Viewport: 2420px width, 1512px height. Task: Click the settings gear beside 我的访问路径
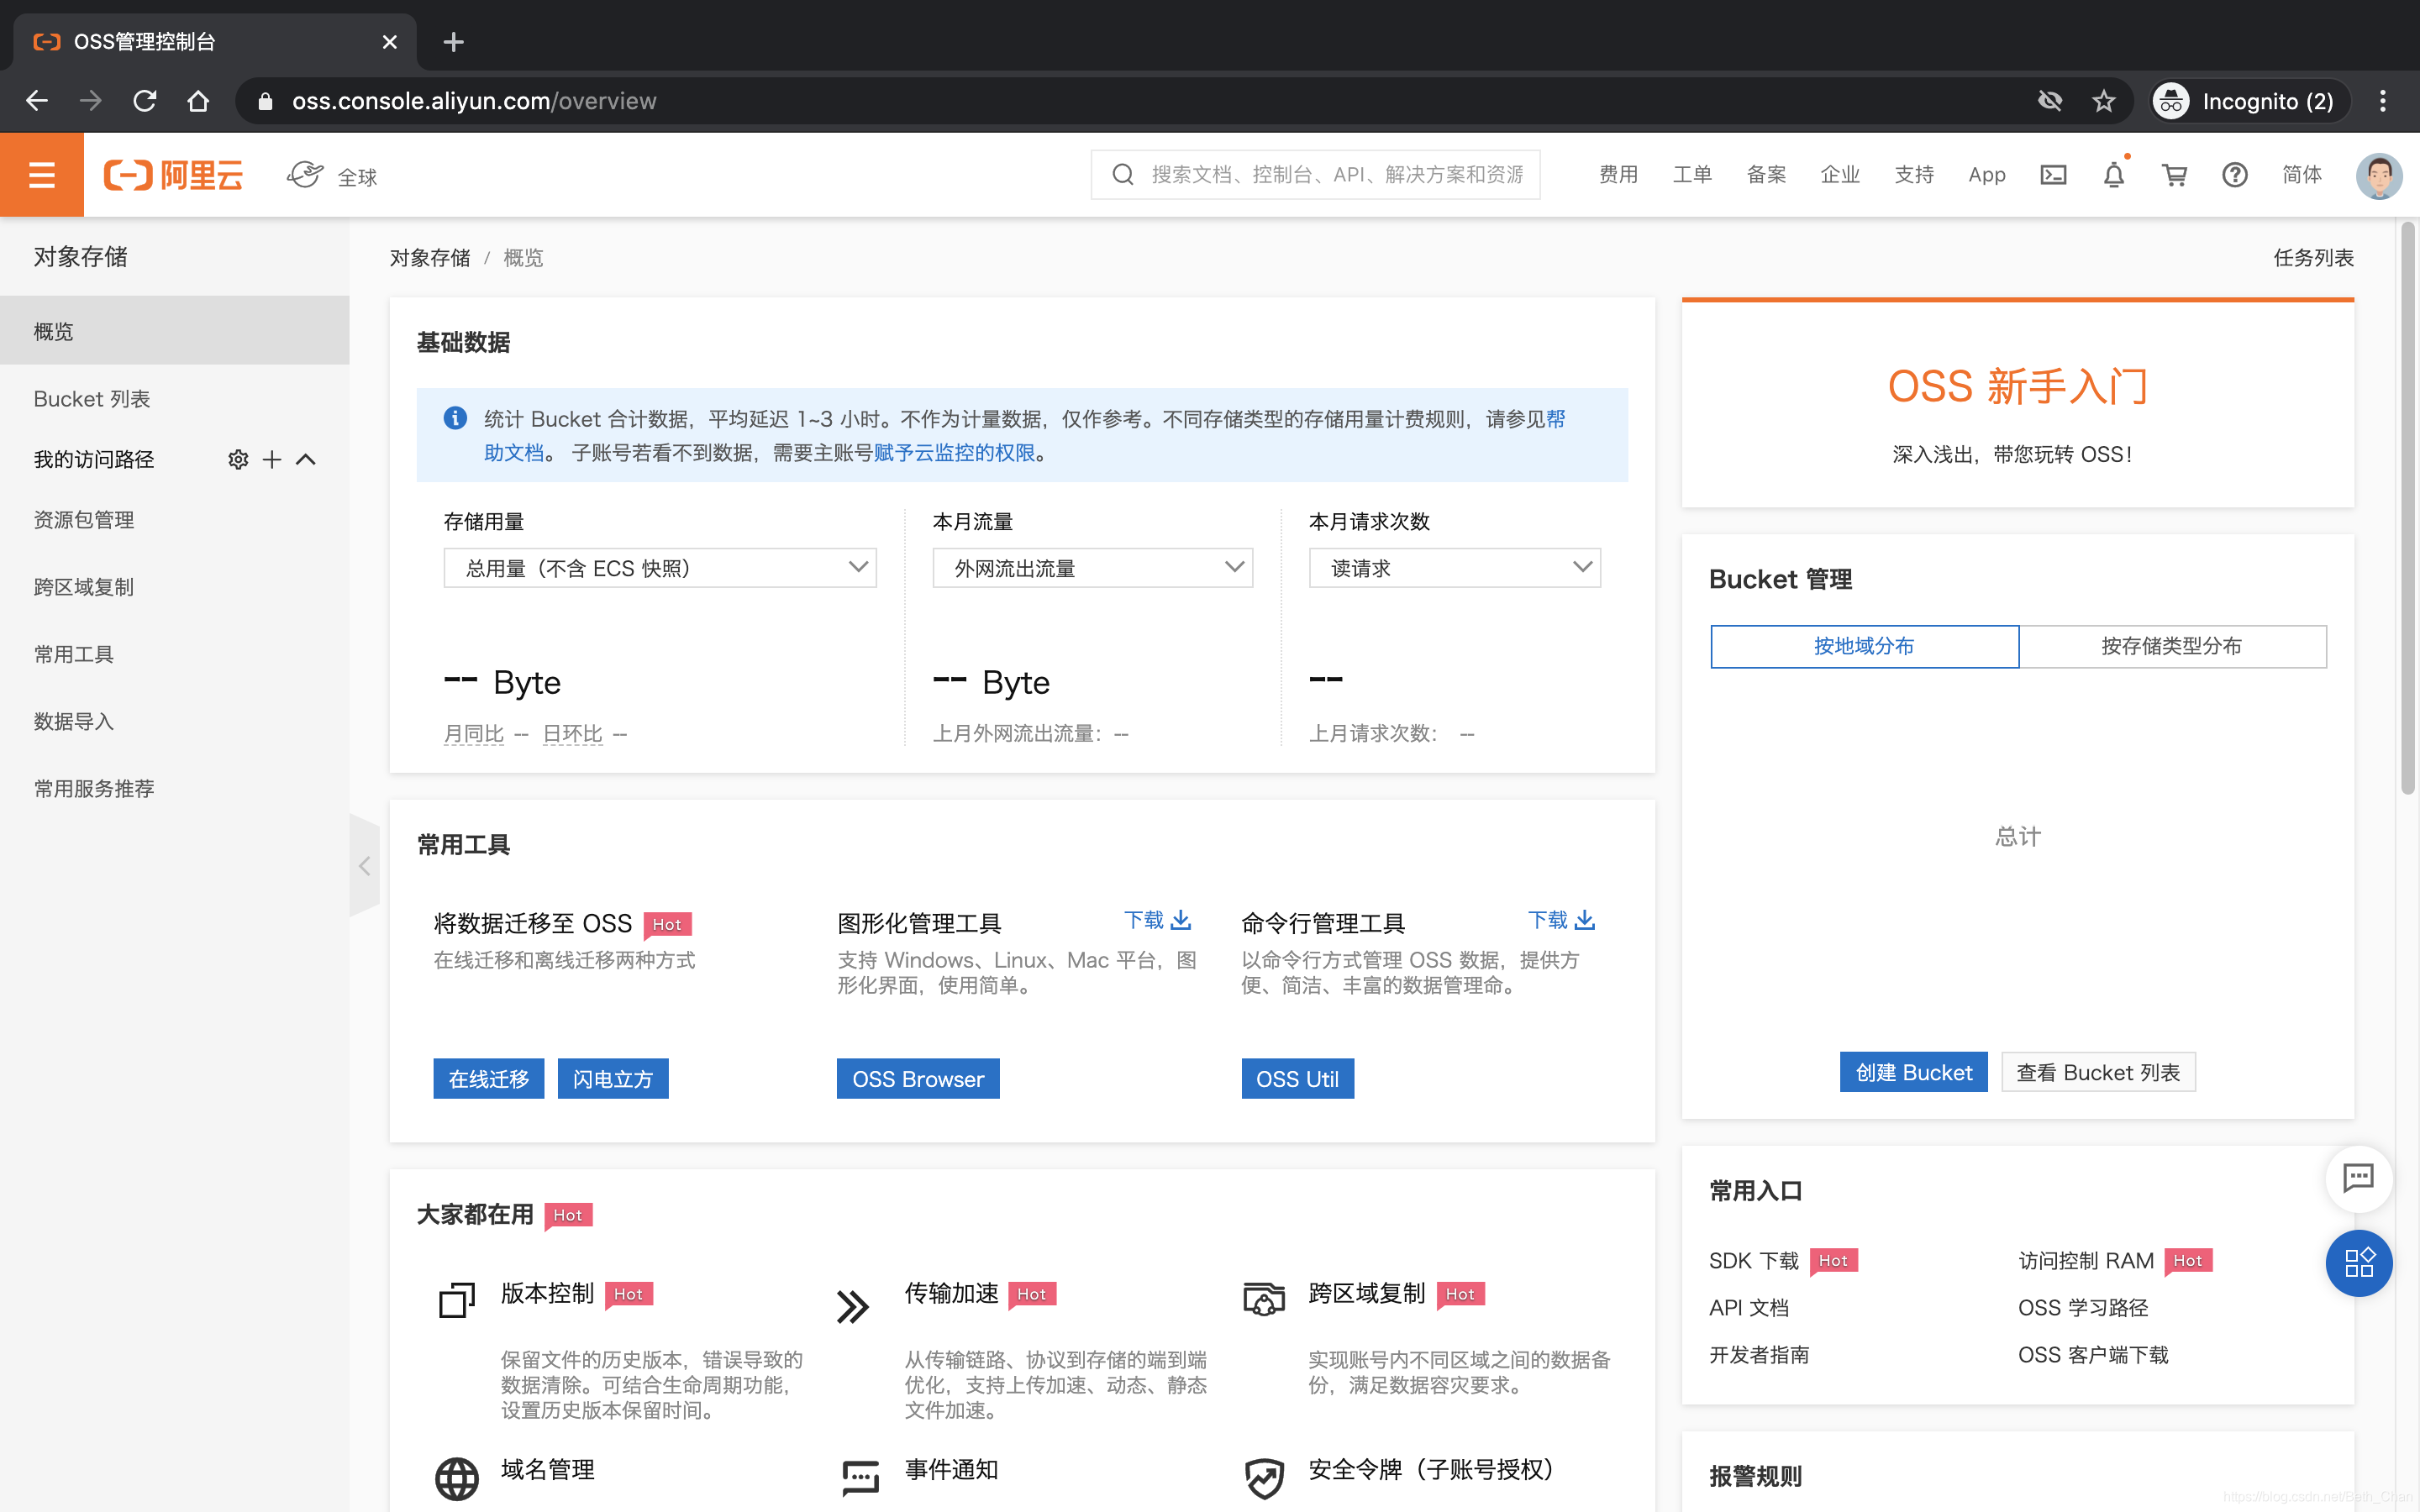coord(238,459)
